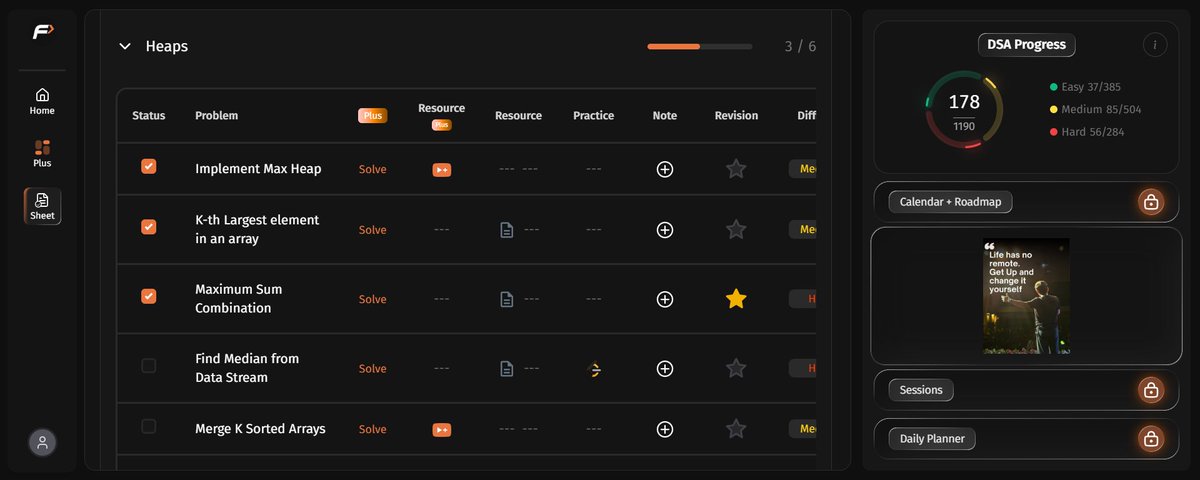Open the Plus section in the sidebar
Viewport: 1200px width, 480px height.
(x=42, y=153)
